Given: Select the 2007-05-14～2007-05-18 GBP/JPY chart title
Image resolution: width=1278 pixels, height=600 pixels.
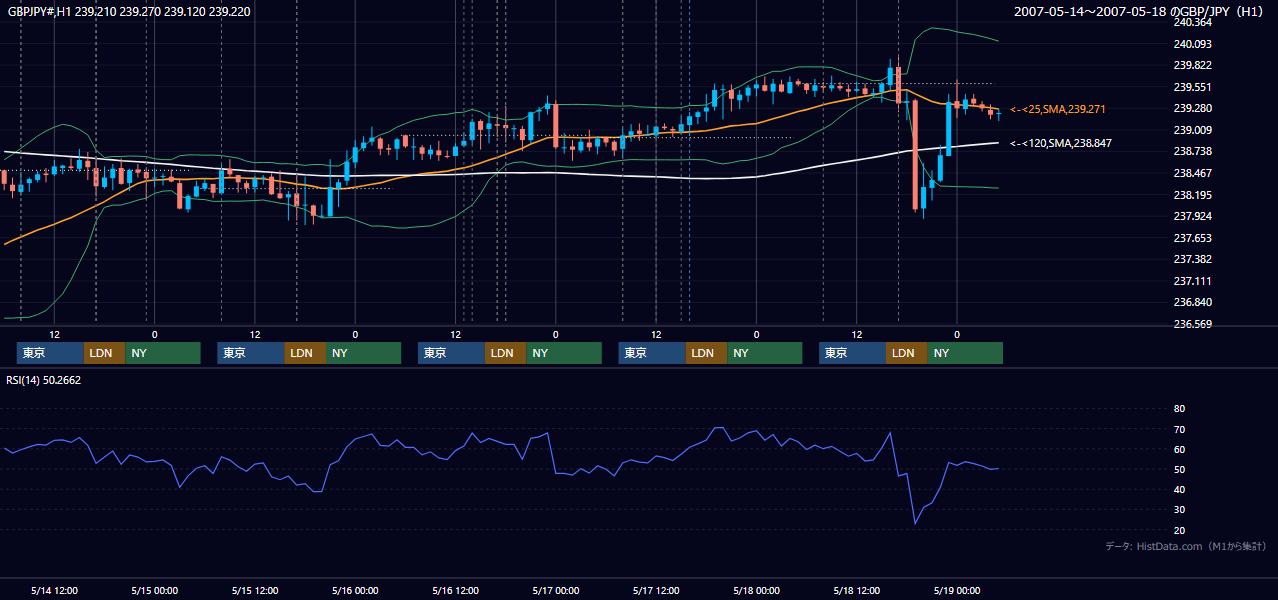Looking at the screenshot, I should (1139, 11).
